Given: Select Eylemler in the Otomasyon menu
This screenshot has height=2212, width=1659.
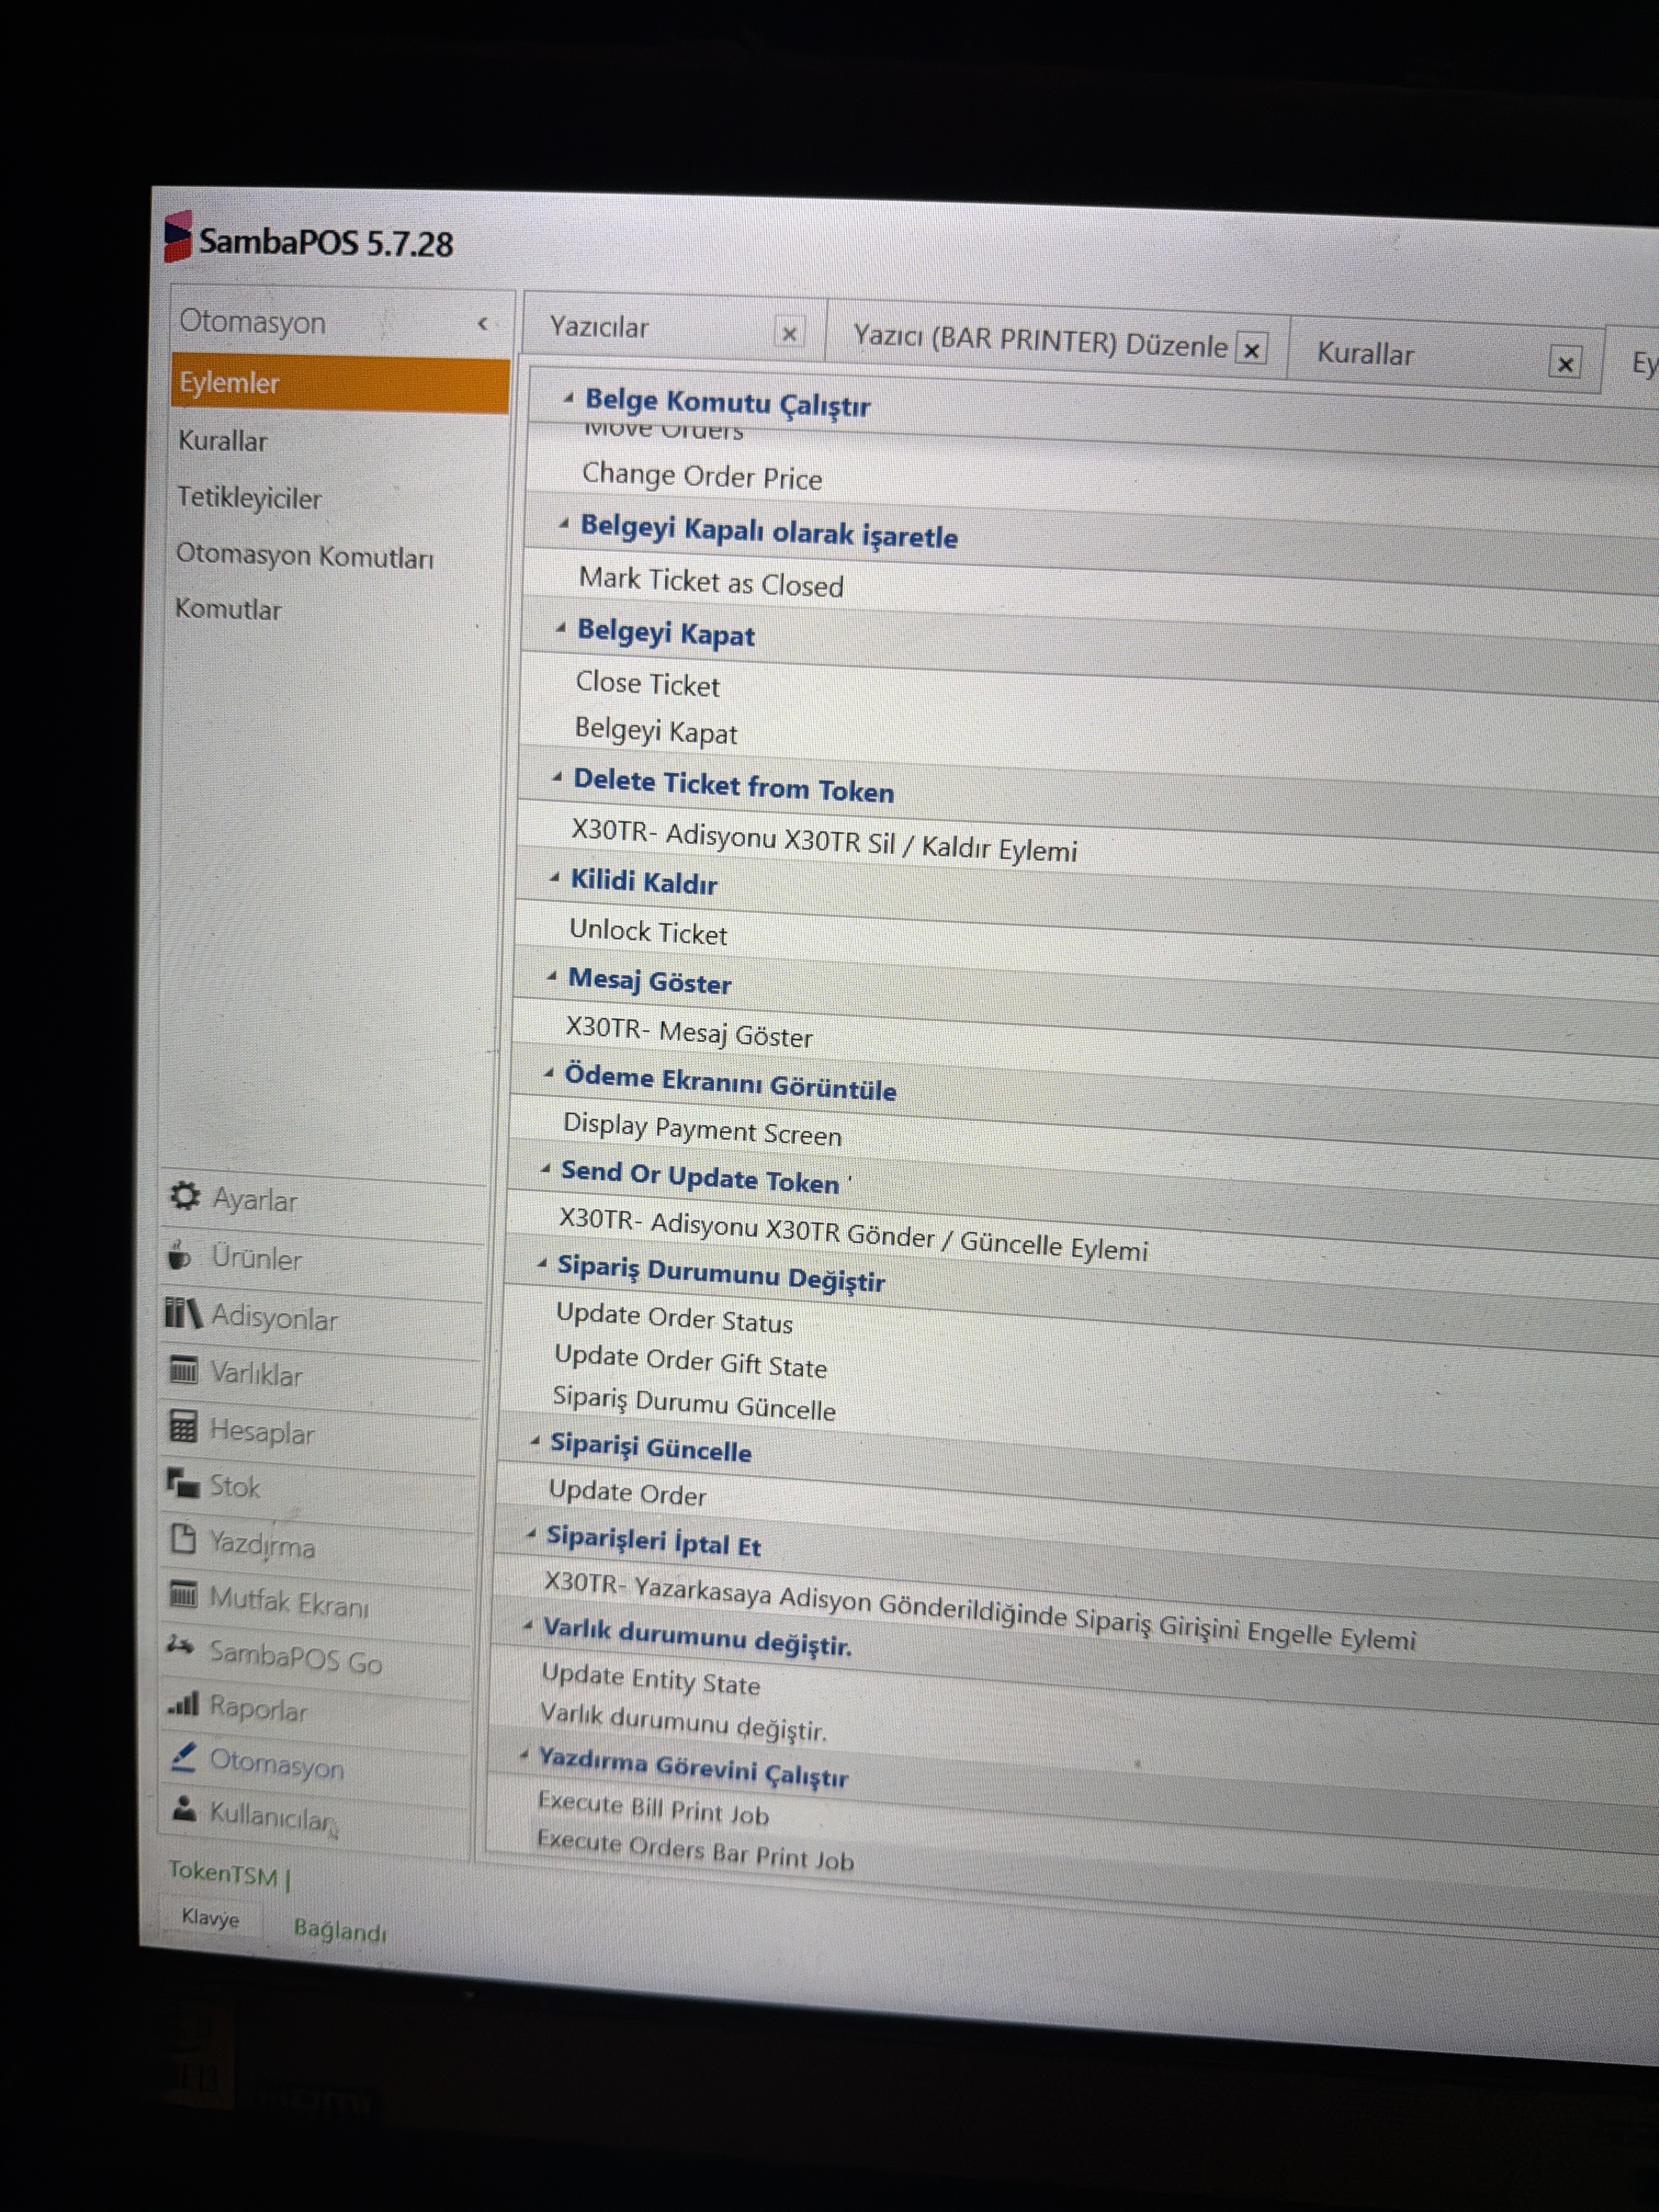Looking at the screenshot, I should [x=340, y=384].
